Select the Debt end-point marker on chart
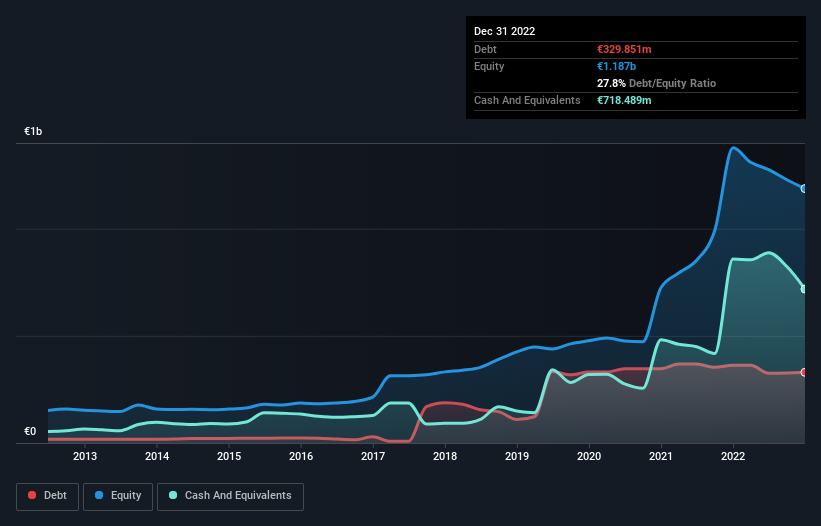The image size is (821, 526). click(x=804, y=373)
